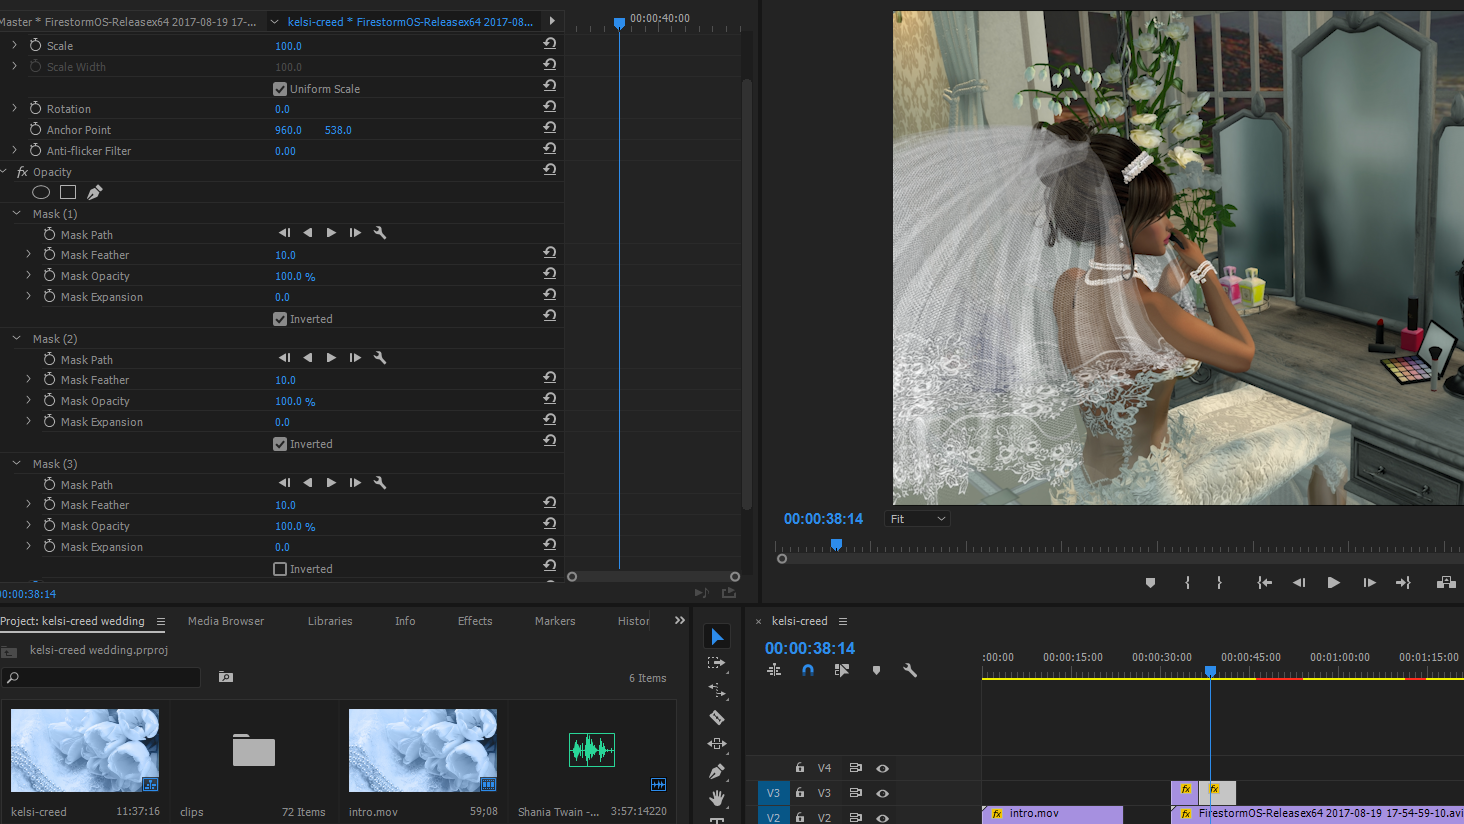The height and width of the screenshot is (824, 1464).
Task: Reset the Anti-flicker Filter parameter
Action: pos(550,149)
